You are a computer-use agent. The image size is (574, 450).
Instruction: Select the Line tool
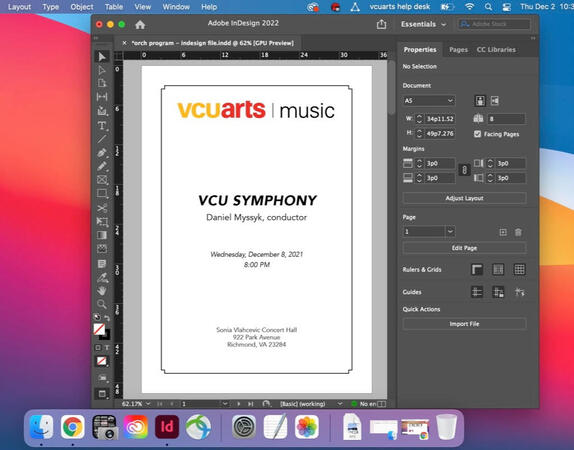(102, 139)
